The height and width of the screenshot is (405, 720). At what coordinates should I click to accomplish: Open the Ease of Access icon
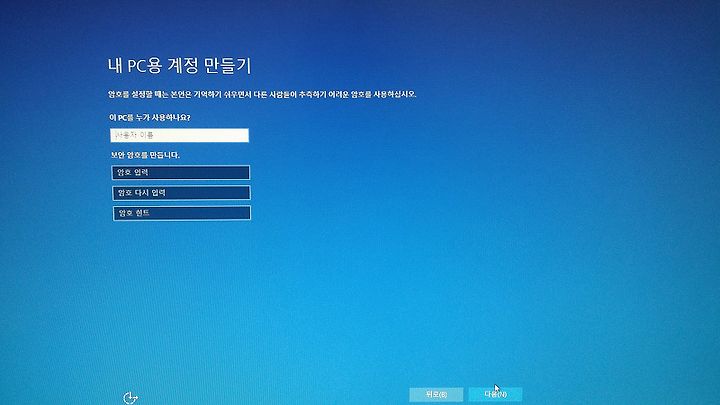(x=130, y=398)
